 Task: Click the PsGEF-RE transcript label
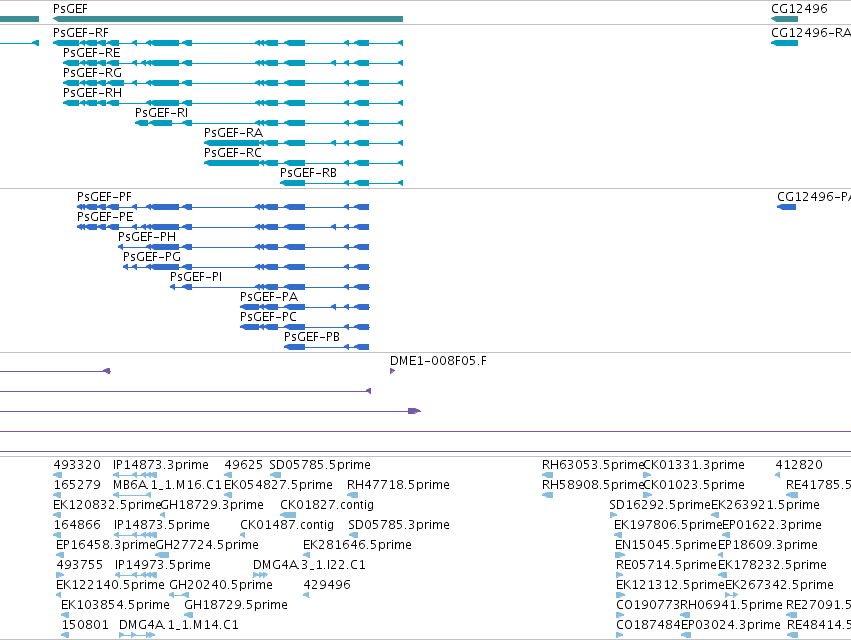(x=92, y=53)
